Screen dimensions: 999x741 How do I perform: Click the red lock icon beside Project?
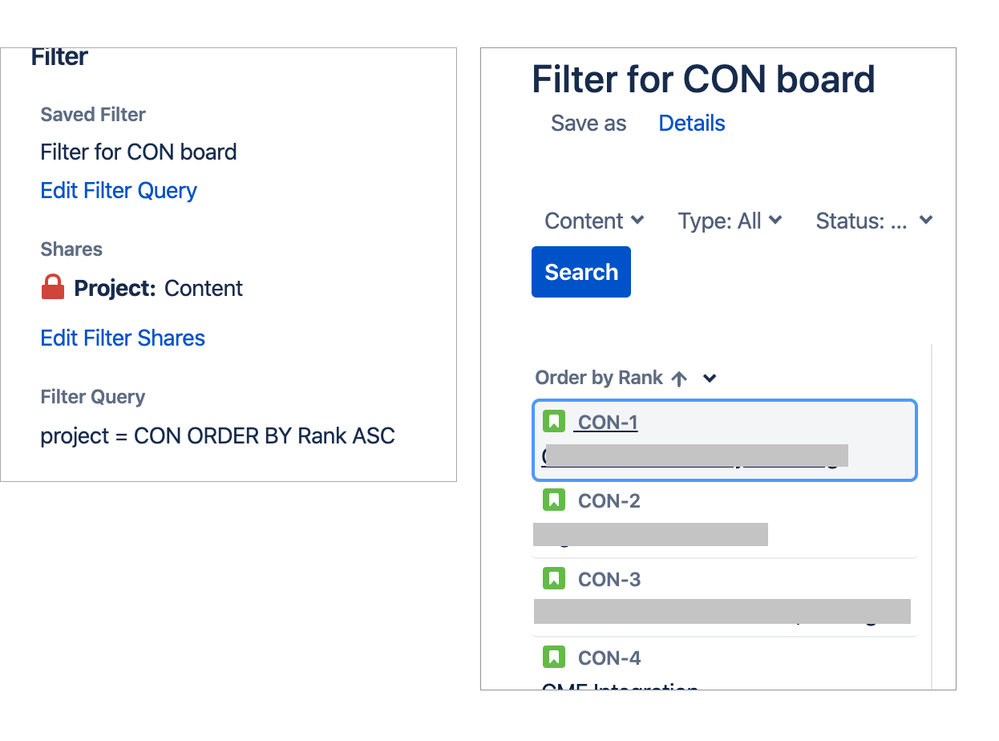point(53,287)
